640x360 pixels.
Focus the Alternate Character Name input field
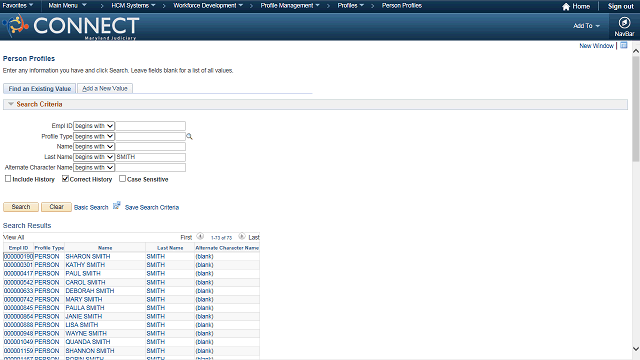pyautogui.click(x=151, y=168)
